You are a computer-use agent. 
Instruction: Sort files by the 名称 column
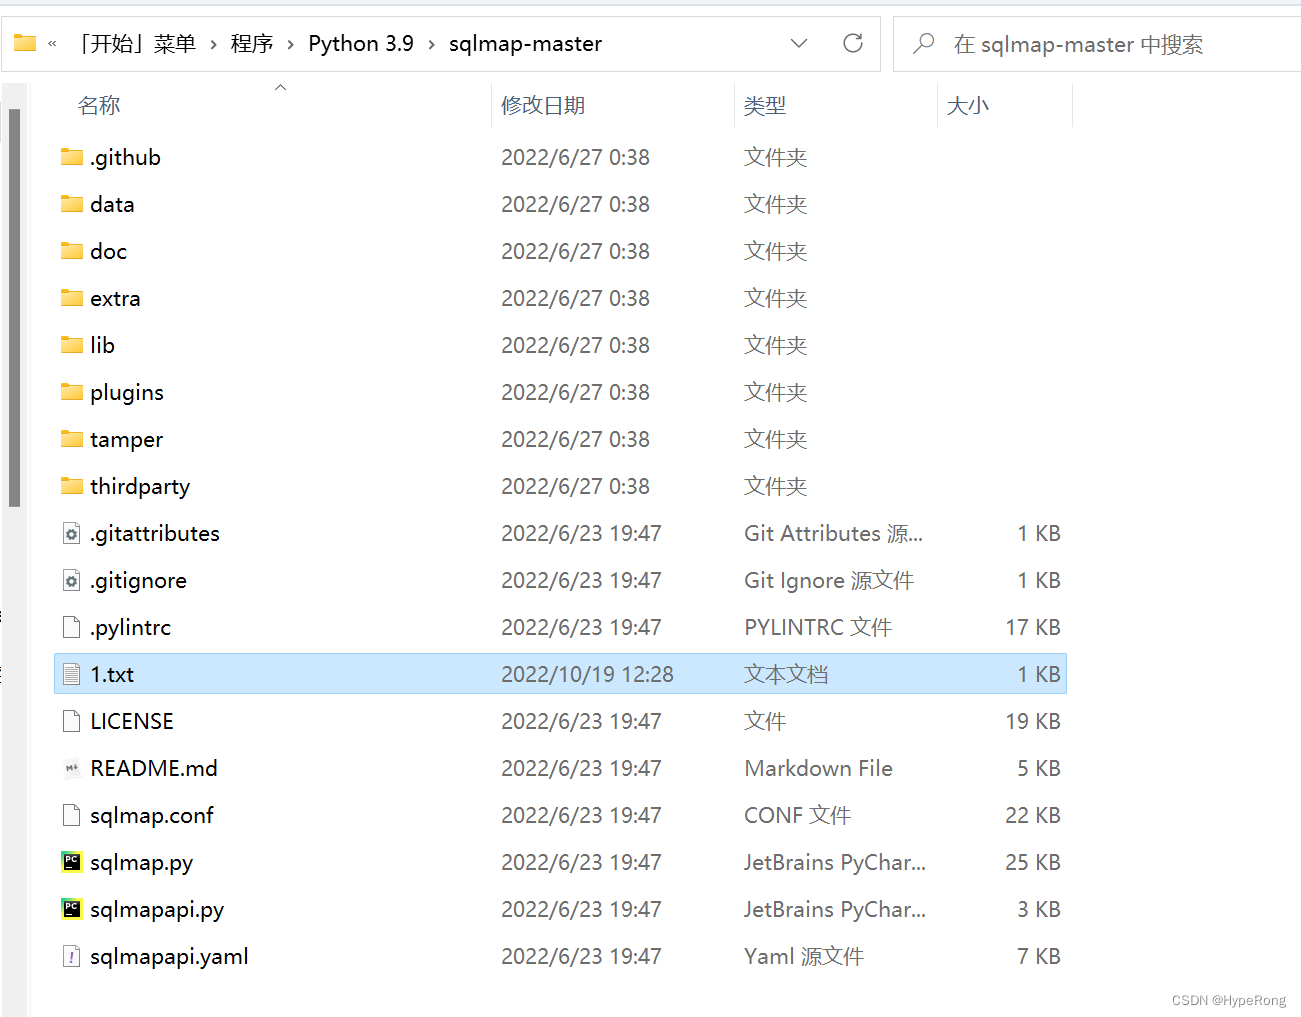click(x=99, y=105)
